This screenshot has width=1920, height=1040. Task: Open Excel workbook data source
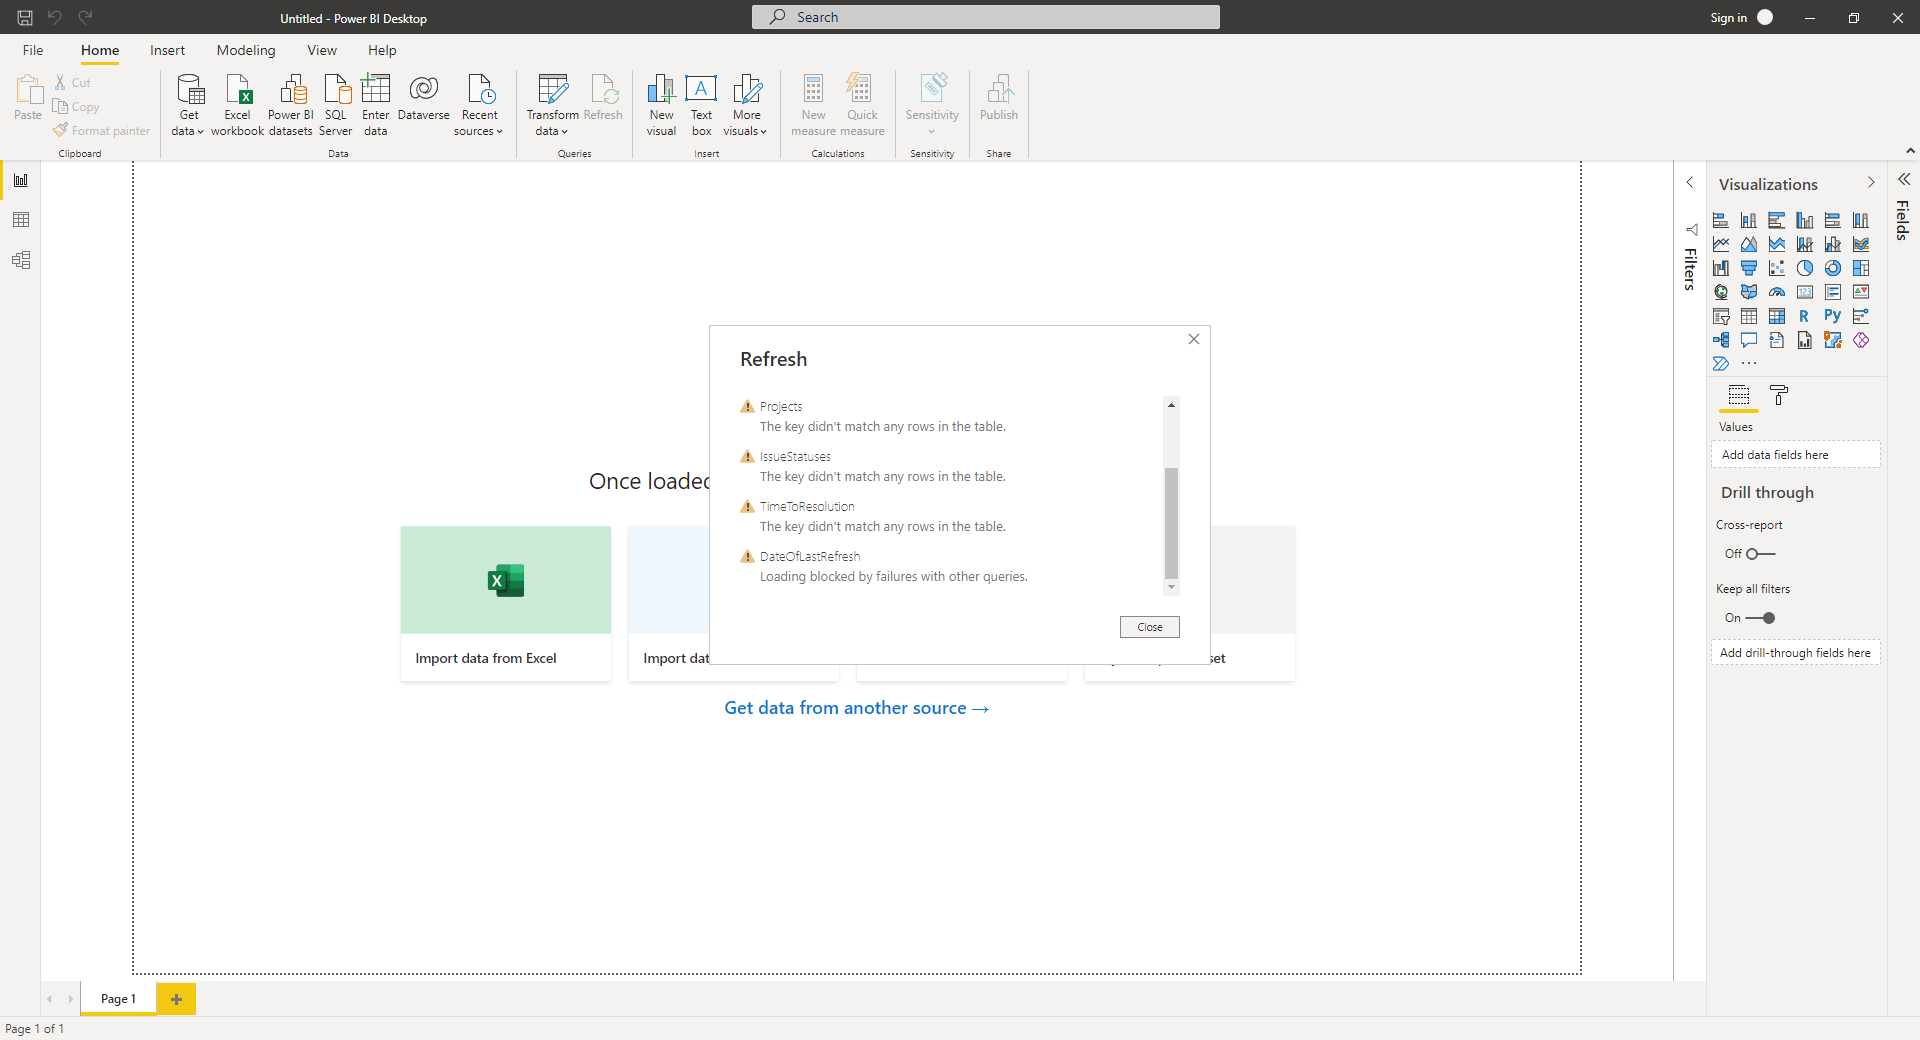[x=238, y=104]
